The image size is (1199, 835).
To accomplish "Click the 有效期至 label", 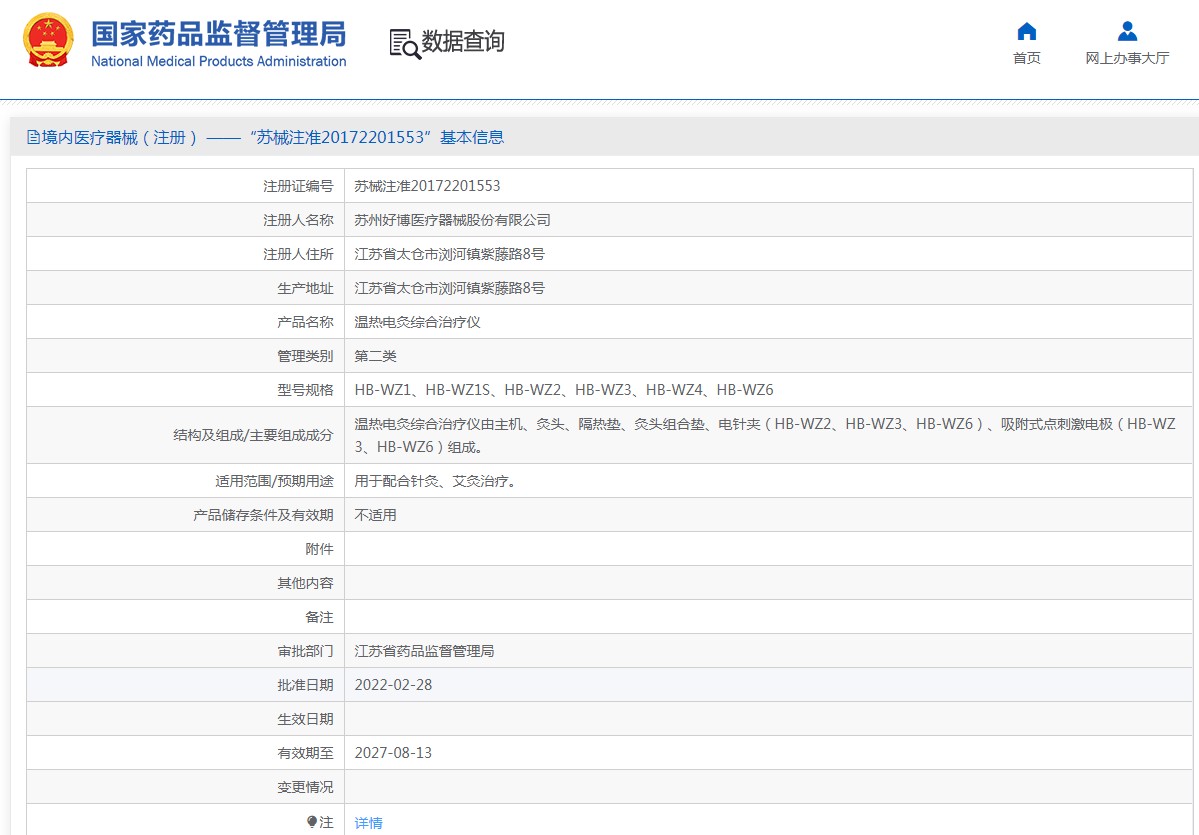I will coord(305,753).
